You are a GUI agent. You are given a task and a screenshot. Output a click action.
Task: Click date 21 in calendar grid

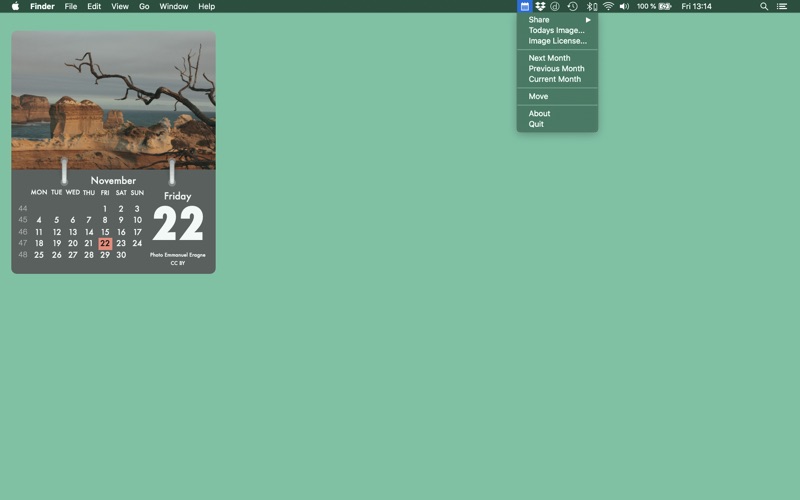coord(89,243)
